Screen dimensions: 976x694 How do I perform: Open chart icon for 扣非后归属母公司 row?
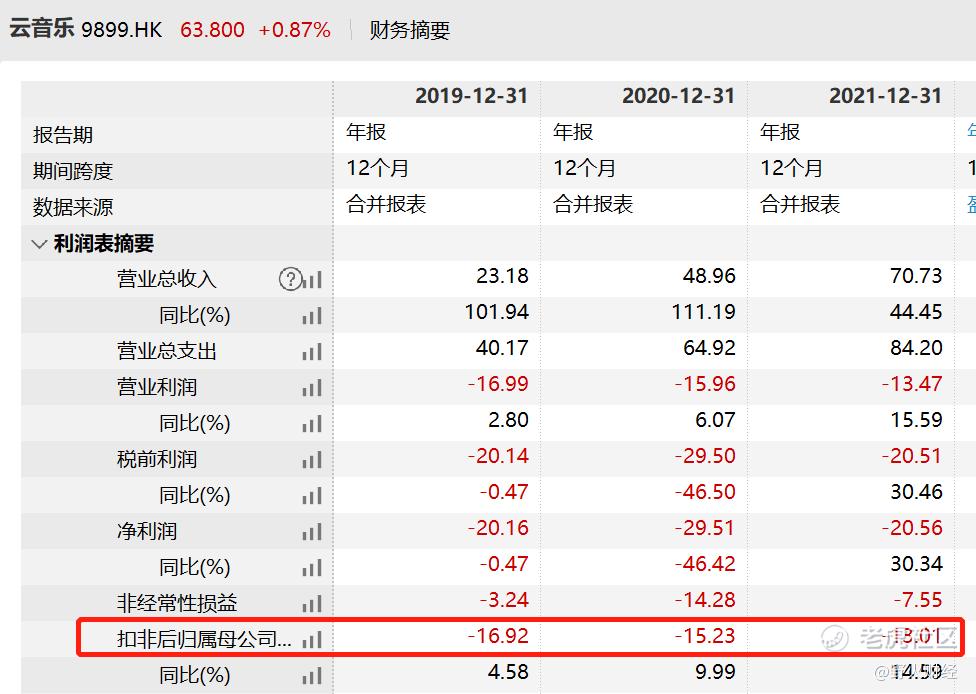pos(312,640)
